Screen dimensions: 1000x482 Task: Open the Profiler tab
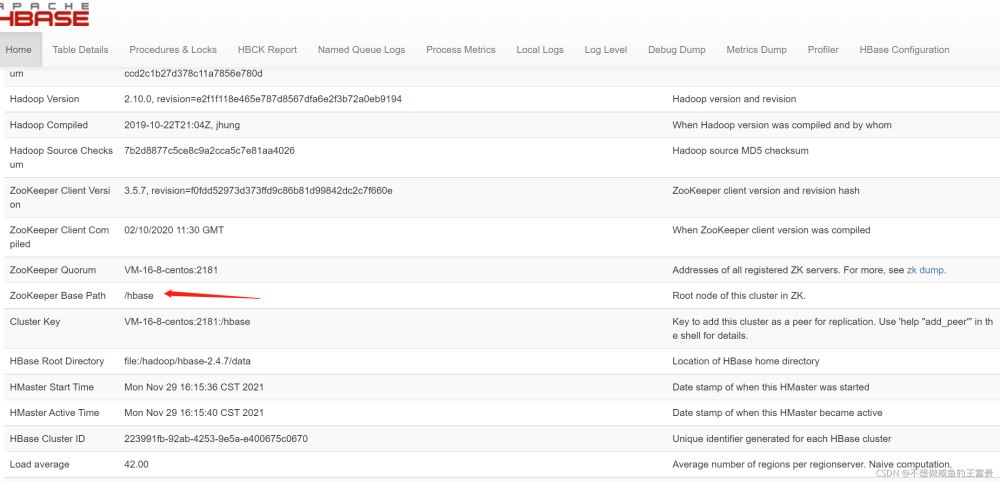click(823, 50)
